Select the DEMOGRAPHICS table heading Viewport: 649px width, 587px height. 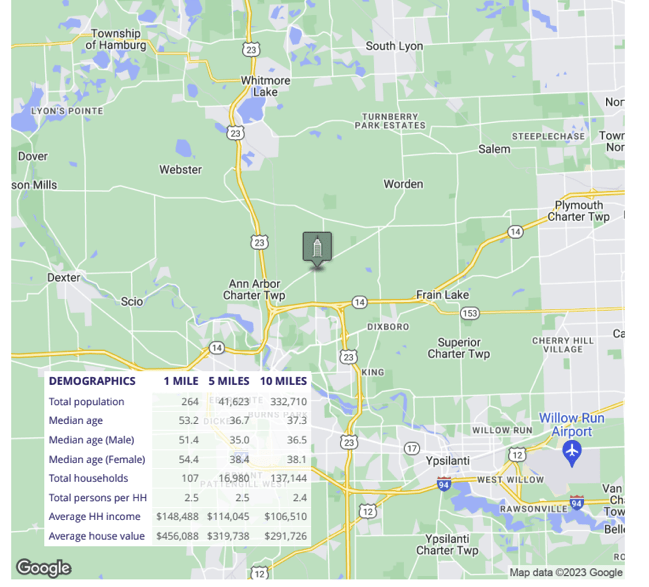(92, 381)
